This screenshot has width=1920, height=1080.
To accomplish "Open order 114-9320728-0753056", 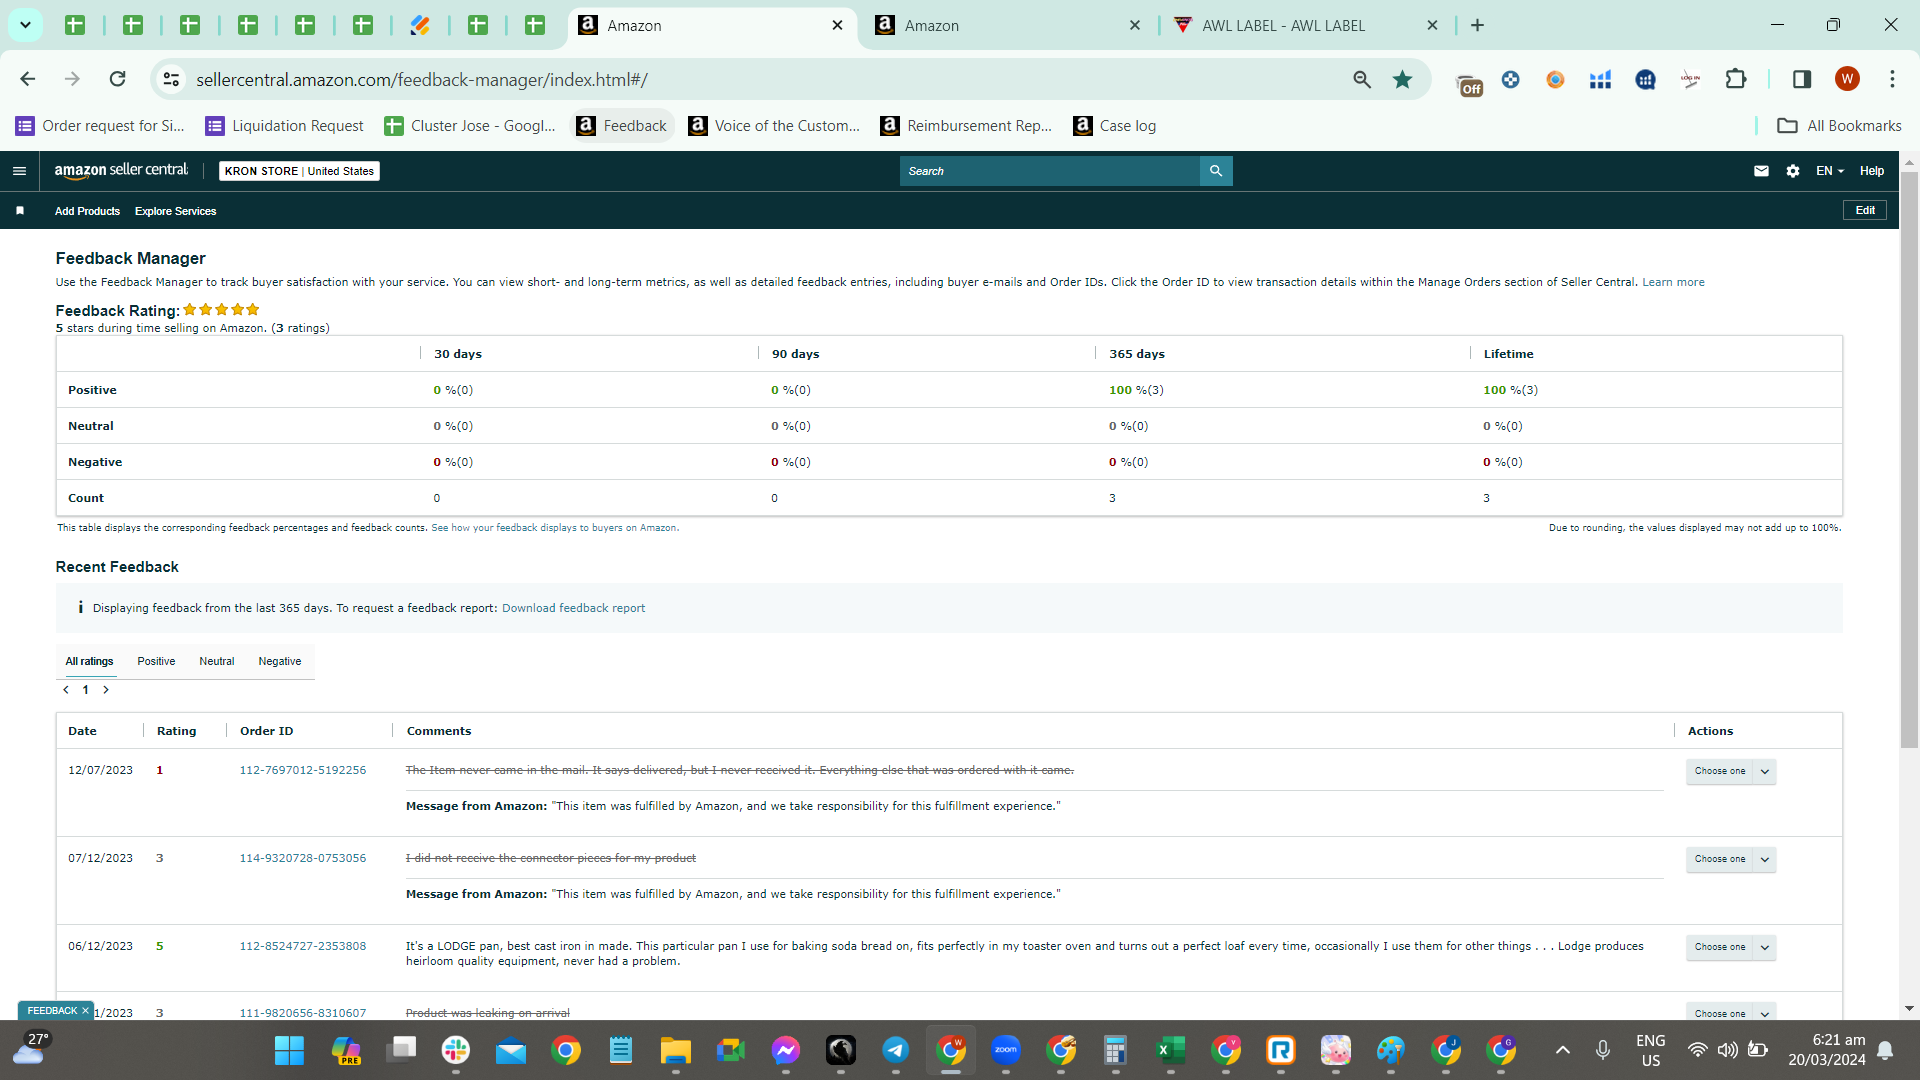I will click(303, 858).
